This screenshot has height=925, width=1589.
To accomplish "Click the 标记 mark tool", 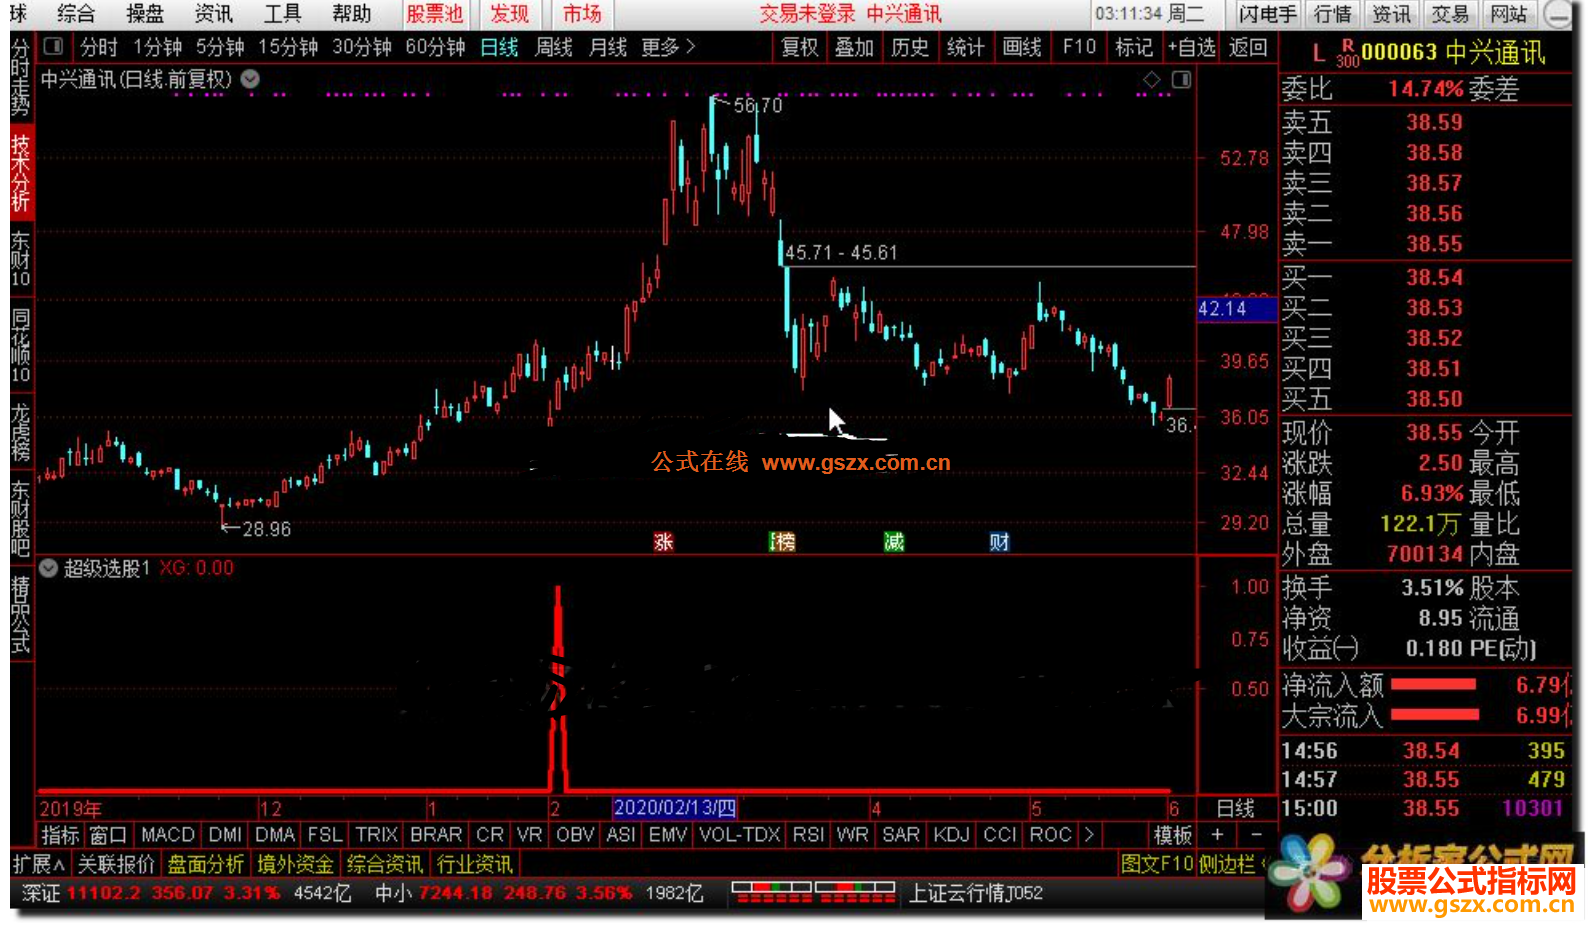I will 1134,46.
